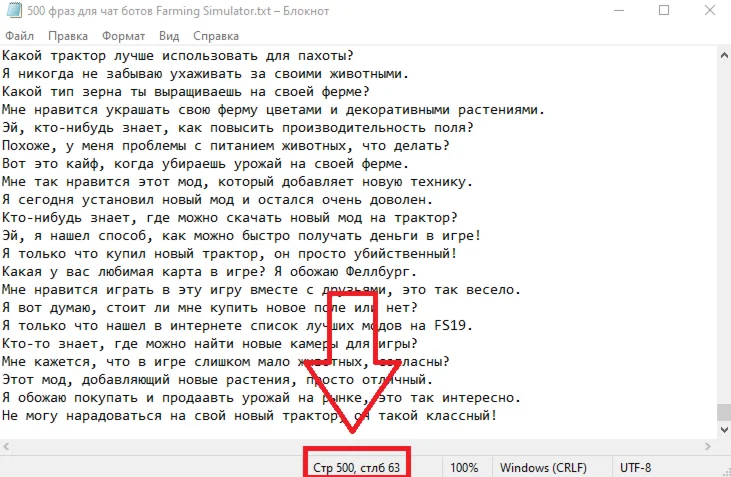Click status bar entry 'Стр 500, стлб 63'
This screenshot has width=731, height=477.
pos(356,467)
